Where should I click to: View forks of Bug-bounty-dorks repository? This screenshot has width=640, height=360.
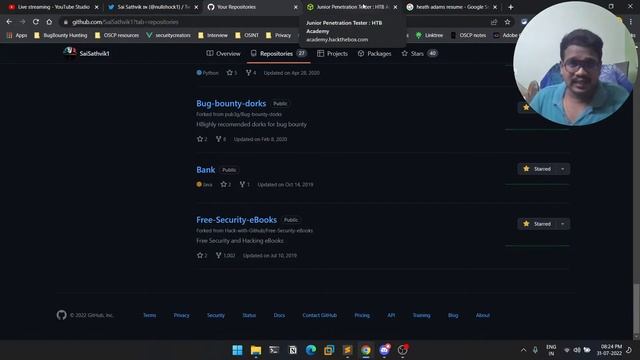click(x=221, y=139)
